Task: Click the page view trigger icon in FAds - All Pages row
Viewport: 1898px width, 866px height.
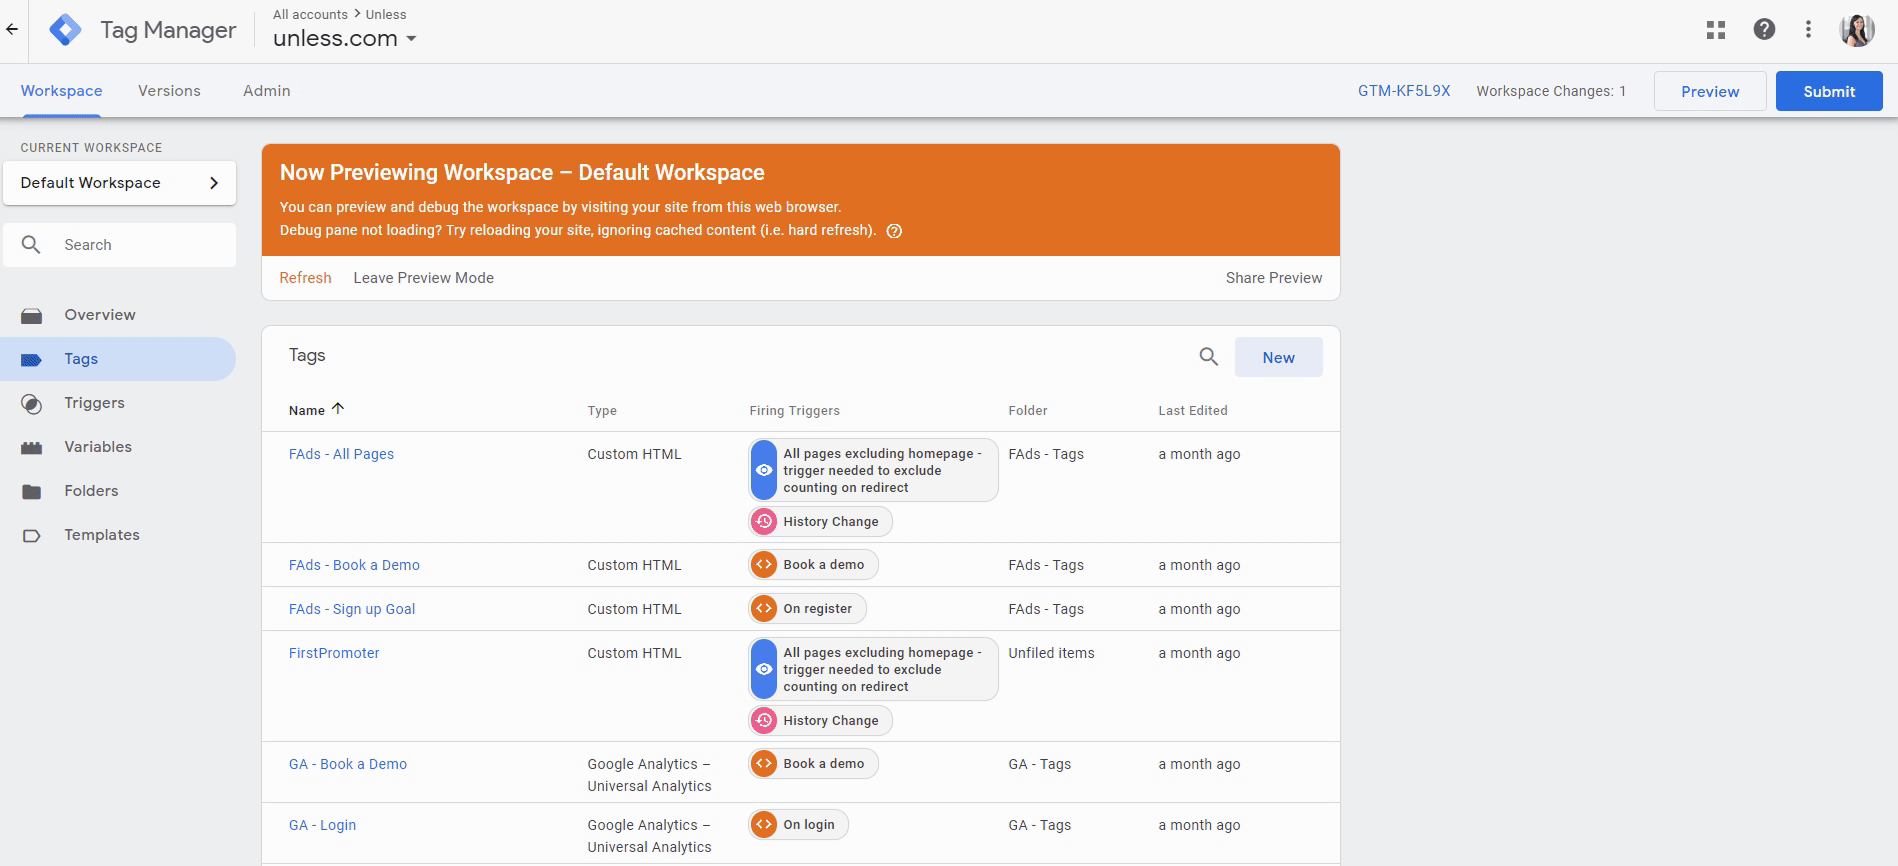Action: tap(764, 470)
